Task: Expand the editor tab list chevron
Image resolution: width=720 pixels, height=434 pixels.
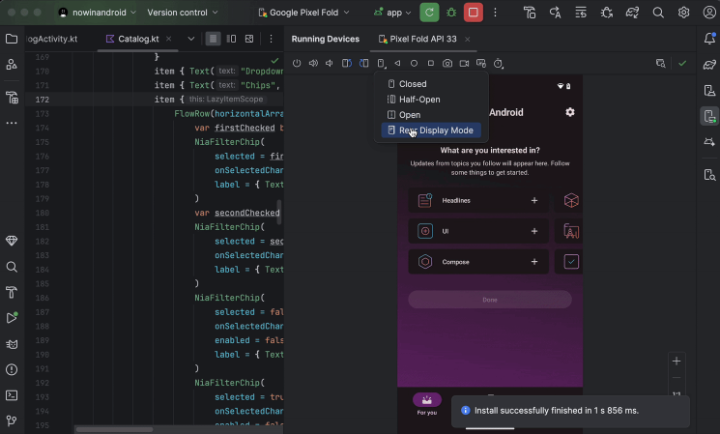Action: click(191, 39)
